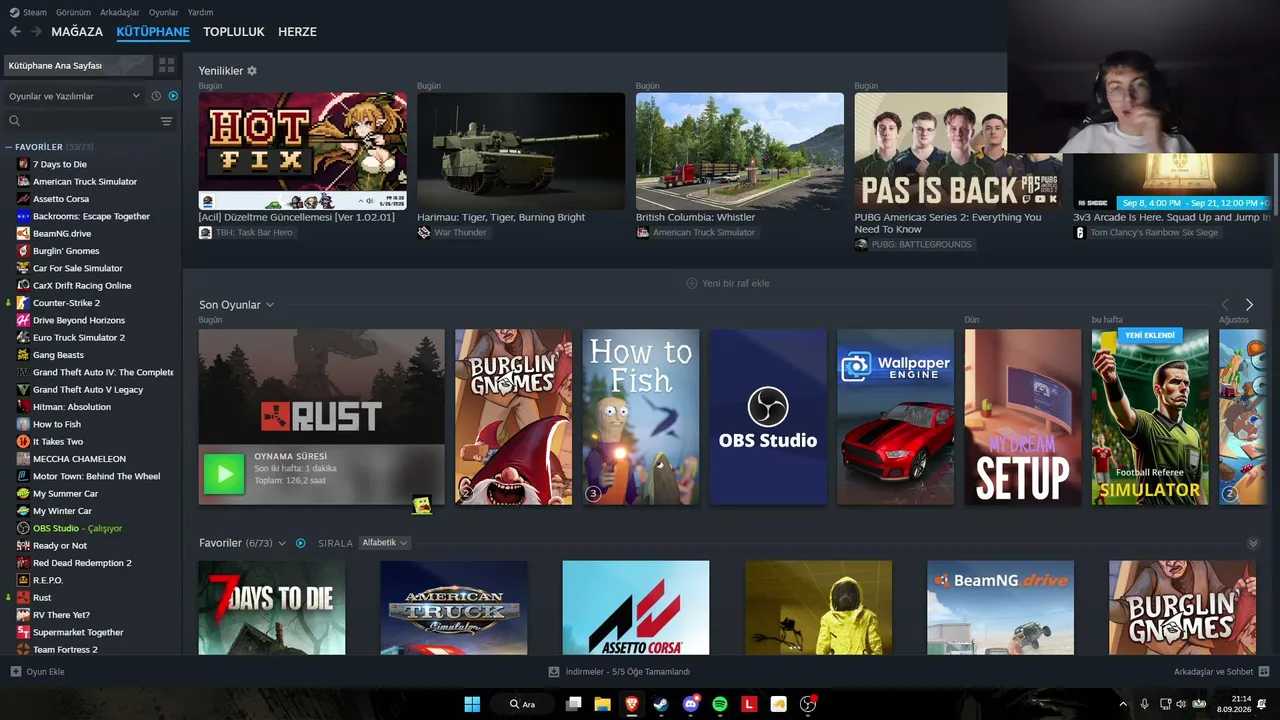The width and height of the screenshot is (1280, 720).
Task: Click Kütüphane Ana Sayfası button
Action: 78,65
